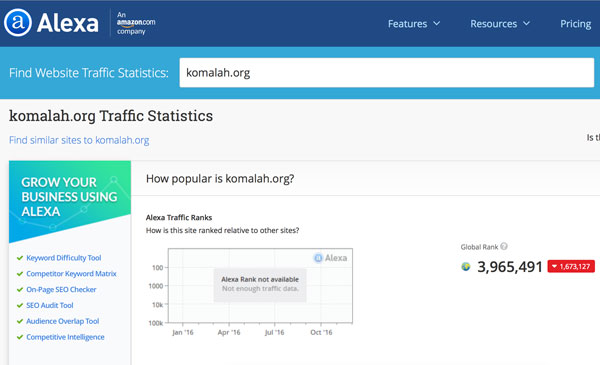This screenshot has height=365, width=600.
Task: Click the globe icon beside global rank
Action: 466,266
